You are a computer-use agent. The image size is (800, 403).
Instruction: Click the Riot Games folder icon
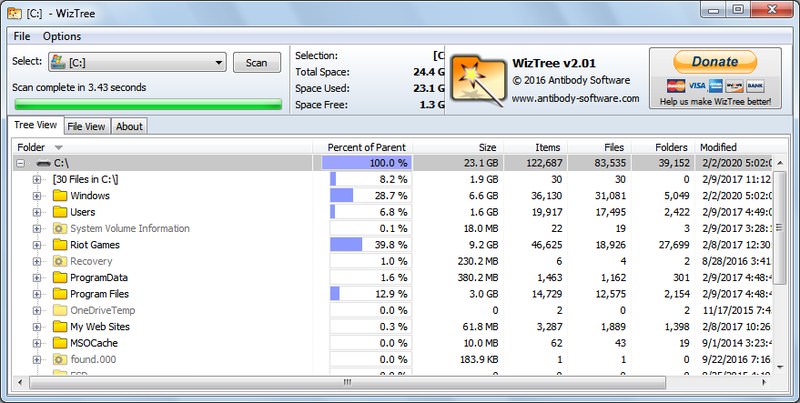[x=60, y=244]
